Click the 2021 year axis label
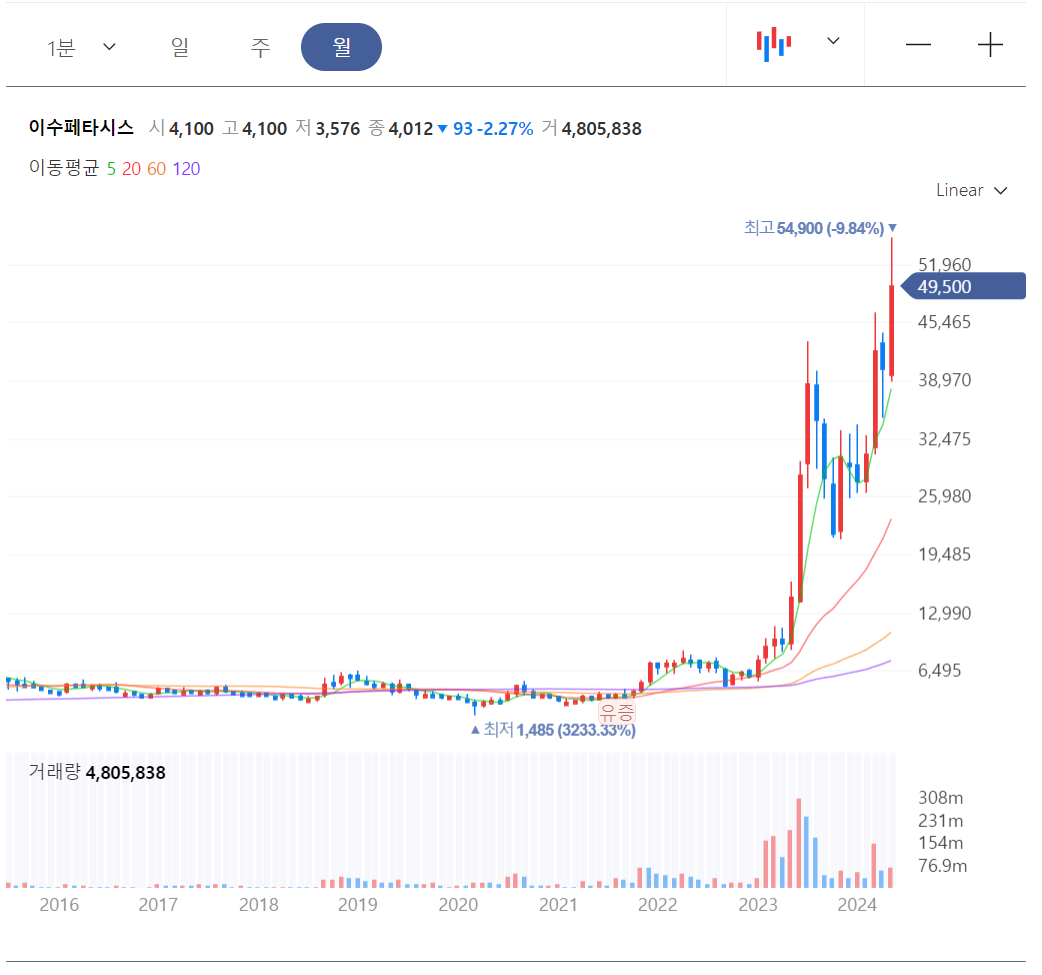Screen dimensions: 1042x975 coord(558,905)
